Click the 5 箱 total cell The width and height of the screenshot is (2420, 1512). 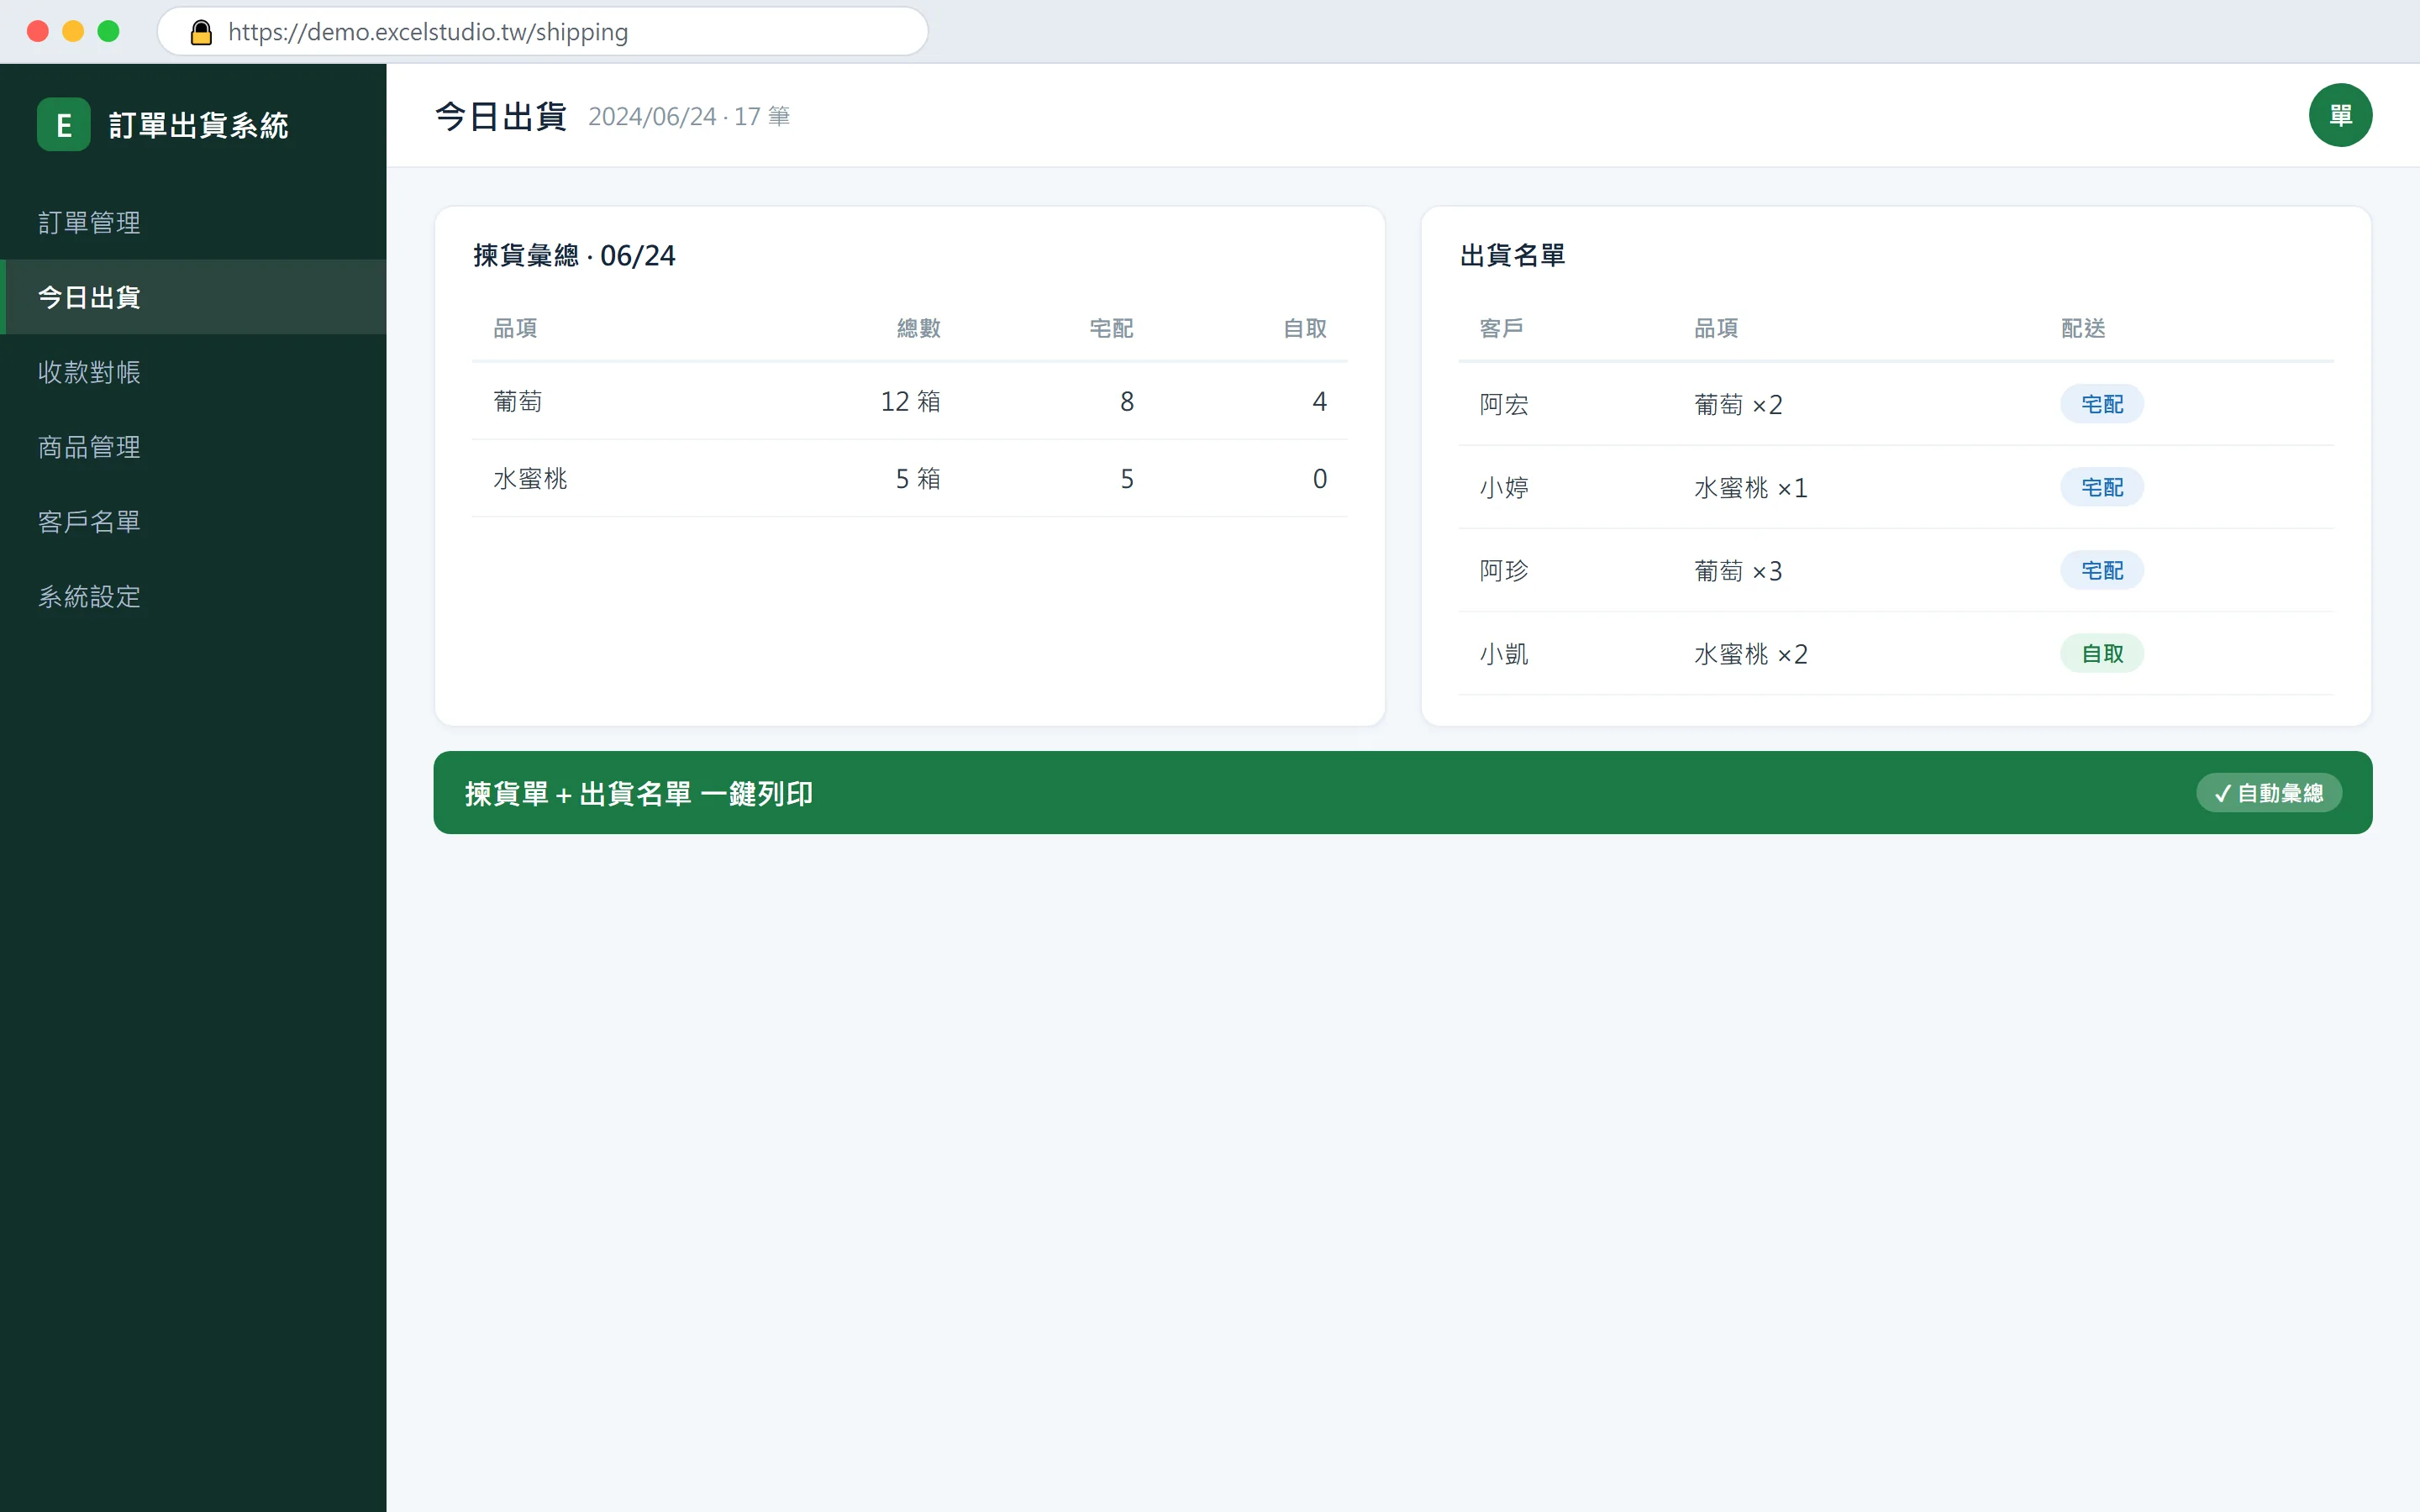pyautogui.click(x=918, y=478)
